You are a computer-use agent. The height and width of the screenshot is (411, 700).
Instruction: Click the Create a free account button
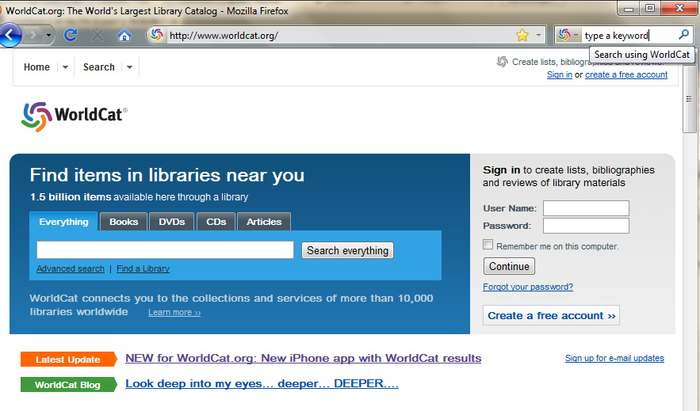click(x=551, y=316)
